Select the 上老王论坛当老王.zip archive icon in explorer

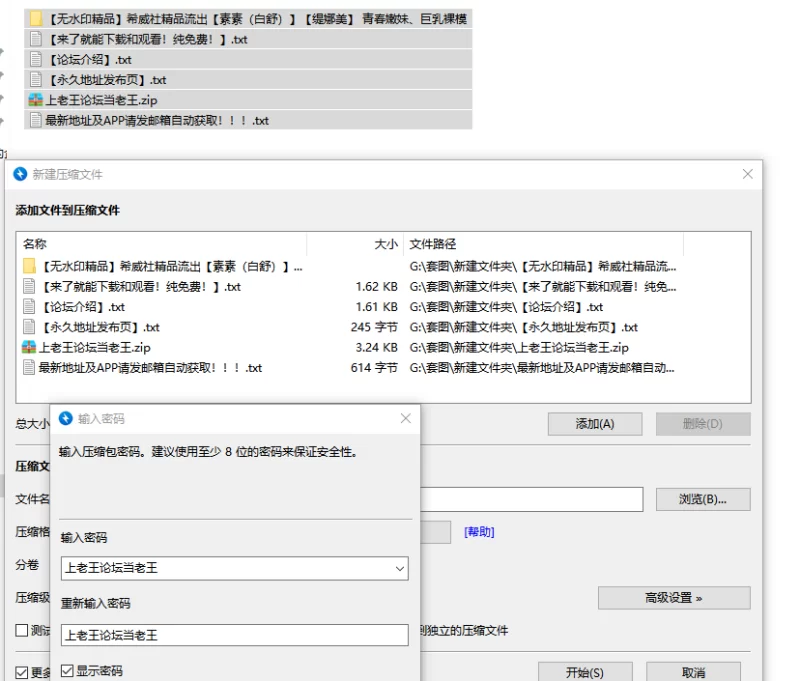click(x=36, y=100)
